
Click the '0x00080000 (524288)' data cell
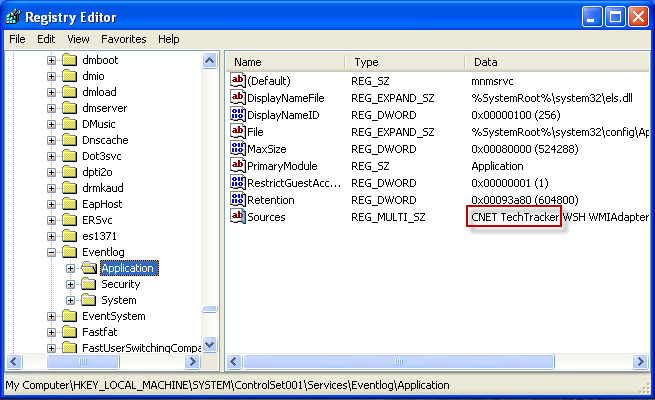pyautogui.click(x=525, y=149)
